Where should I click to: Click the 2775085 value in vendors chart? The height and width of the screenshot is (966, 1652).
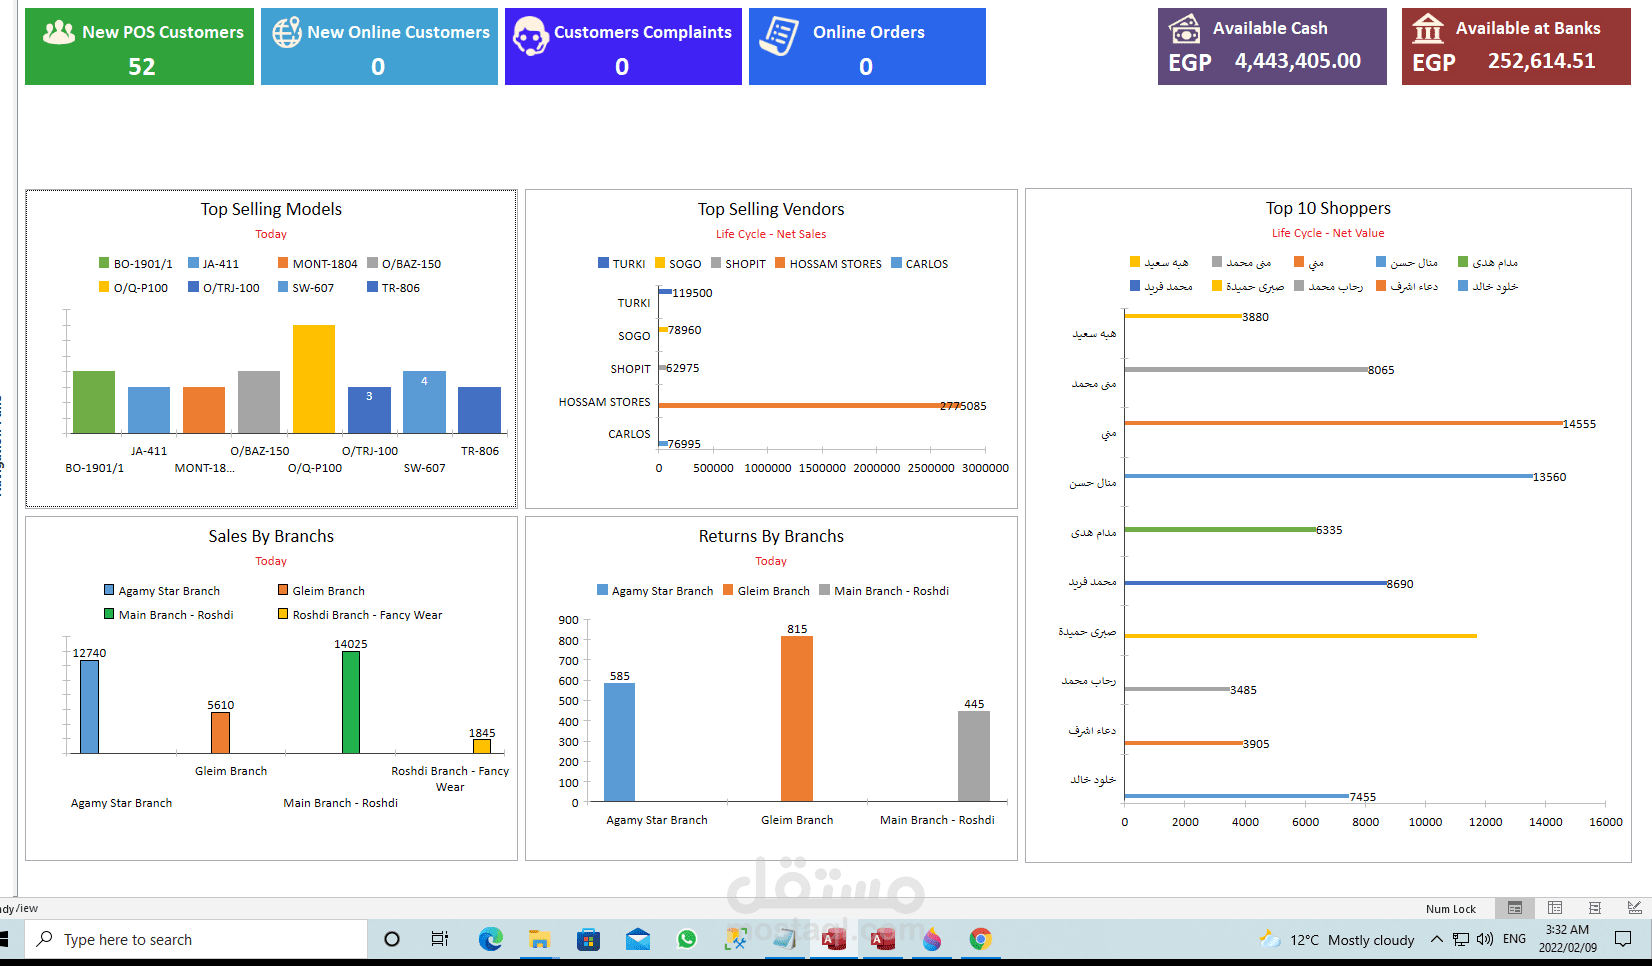(x=963, y=406)
